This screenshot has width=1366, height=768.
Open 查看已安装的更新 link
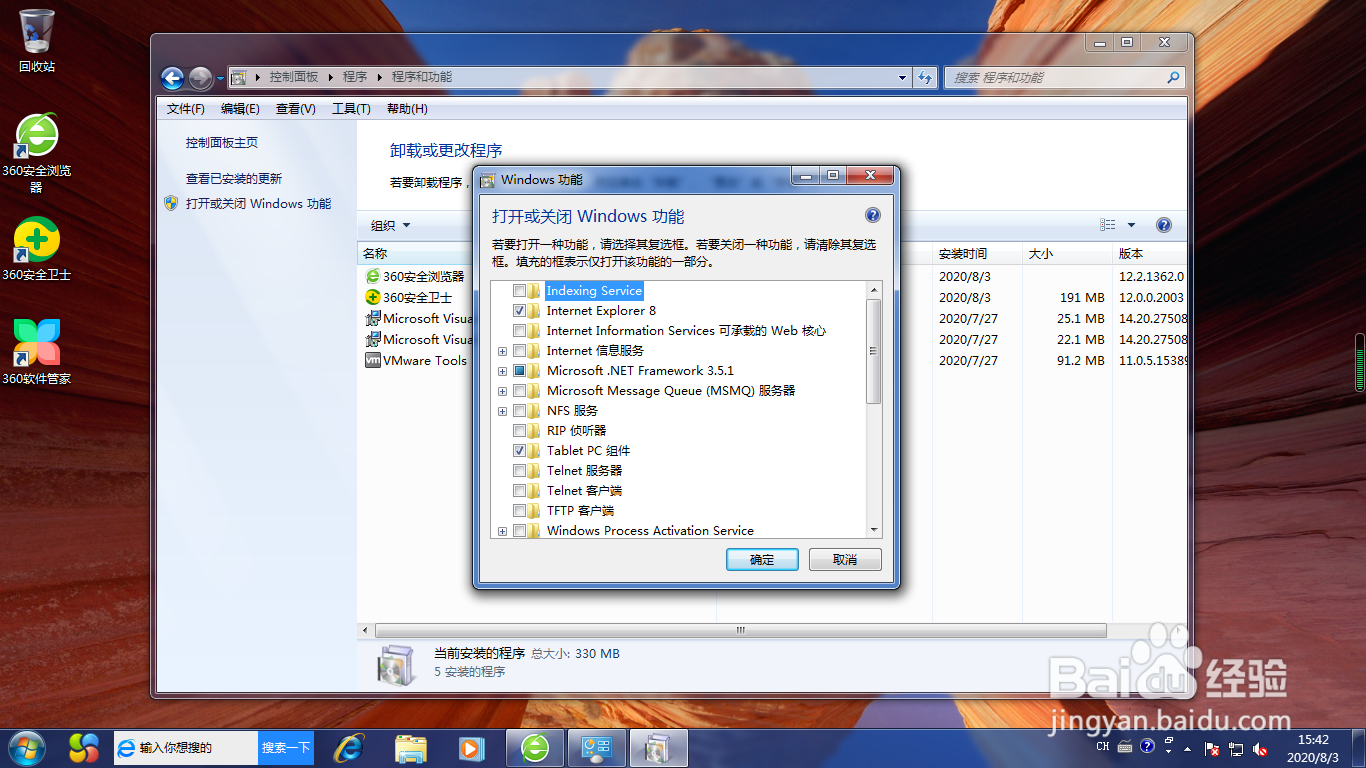[234, 179]
